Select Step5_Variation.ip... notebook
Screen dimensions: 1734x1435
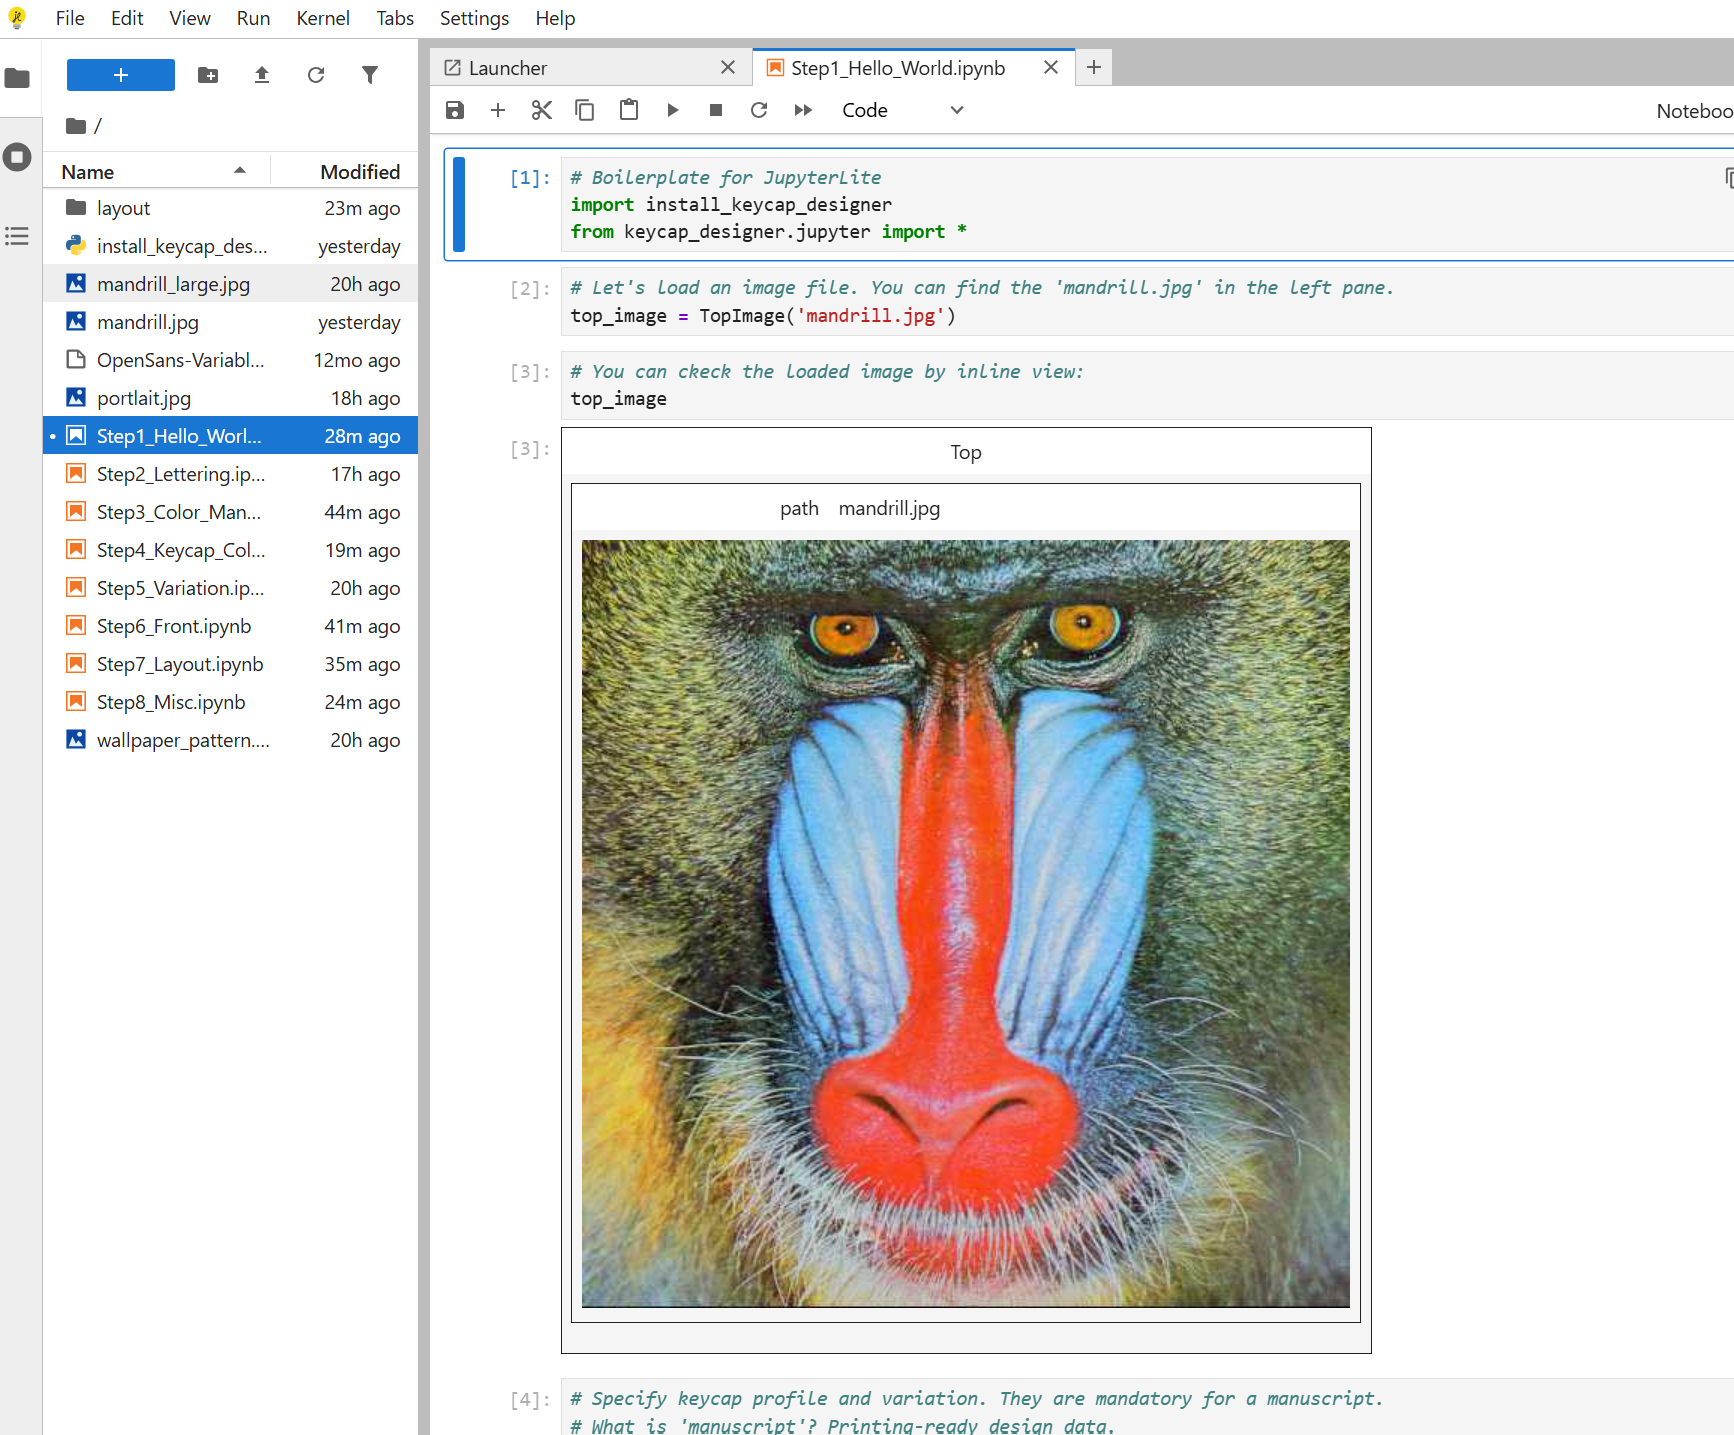[230, 588]
